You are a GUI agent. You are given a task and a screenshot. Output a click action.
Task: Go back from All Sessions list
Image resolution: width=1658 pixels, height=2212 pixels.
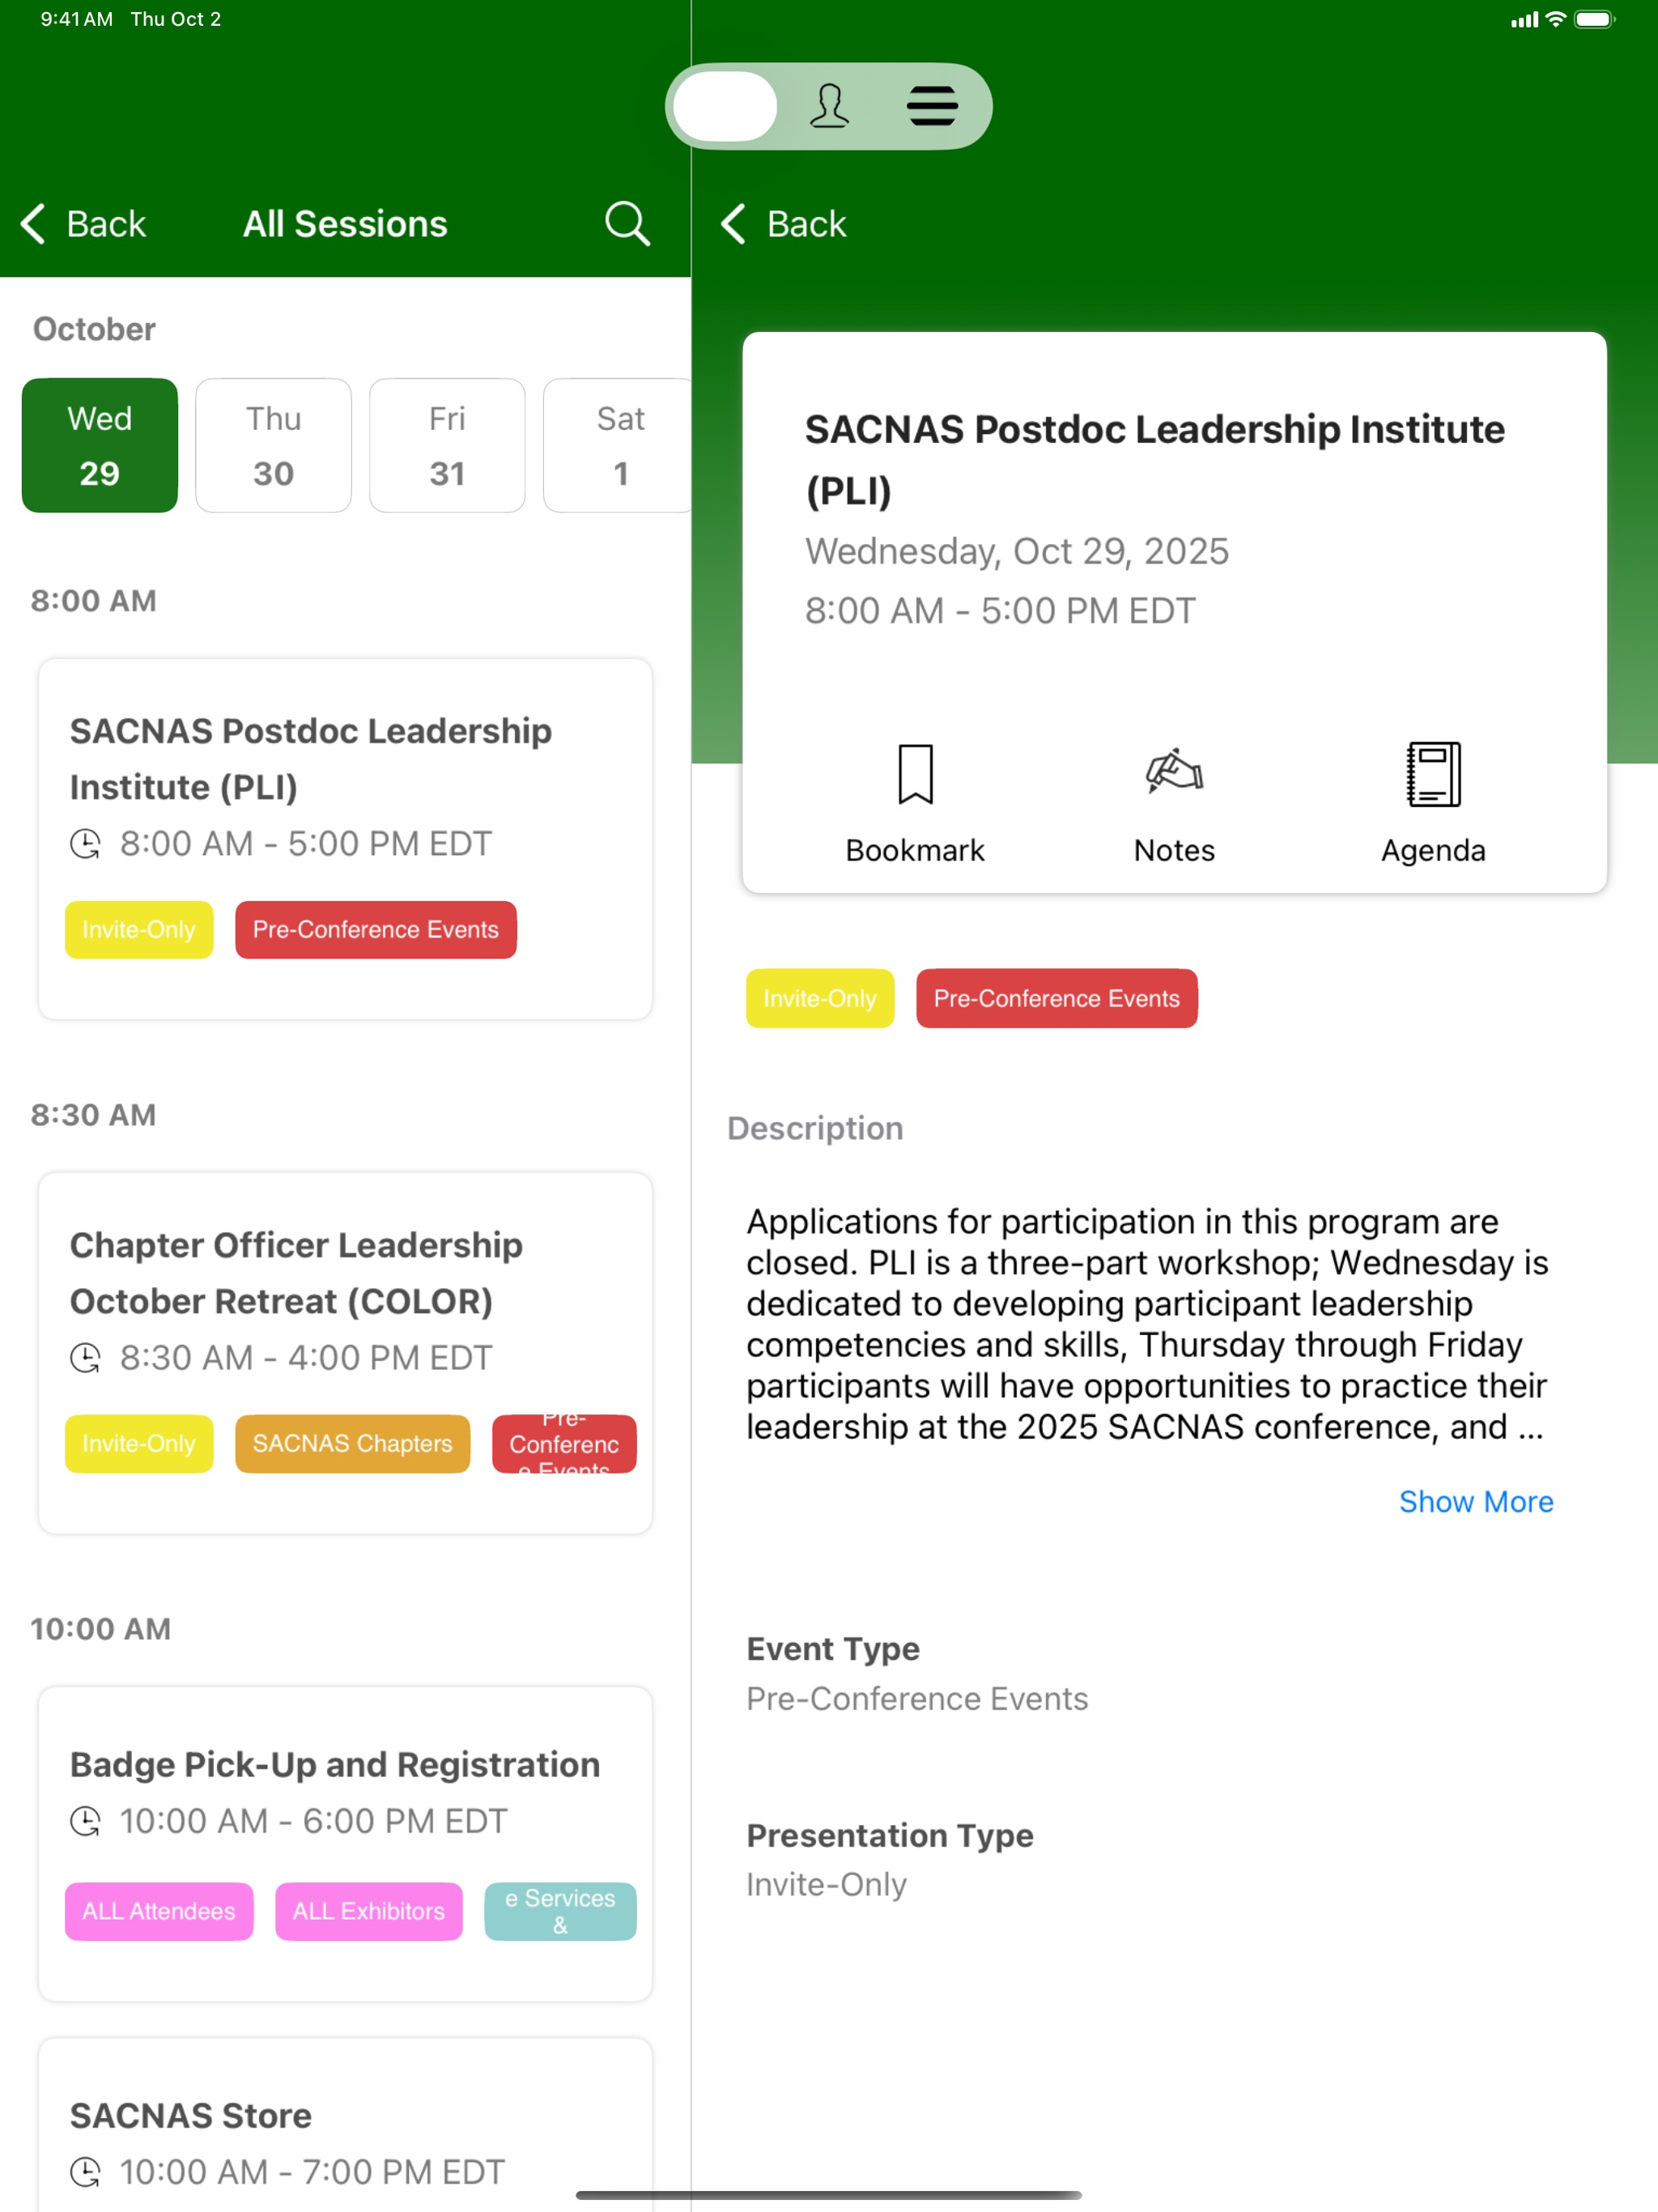click(84, 224)
